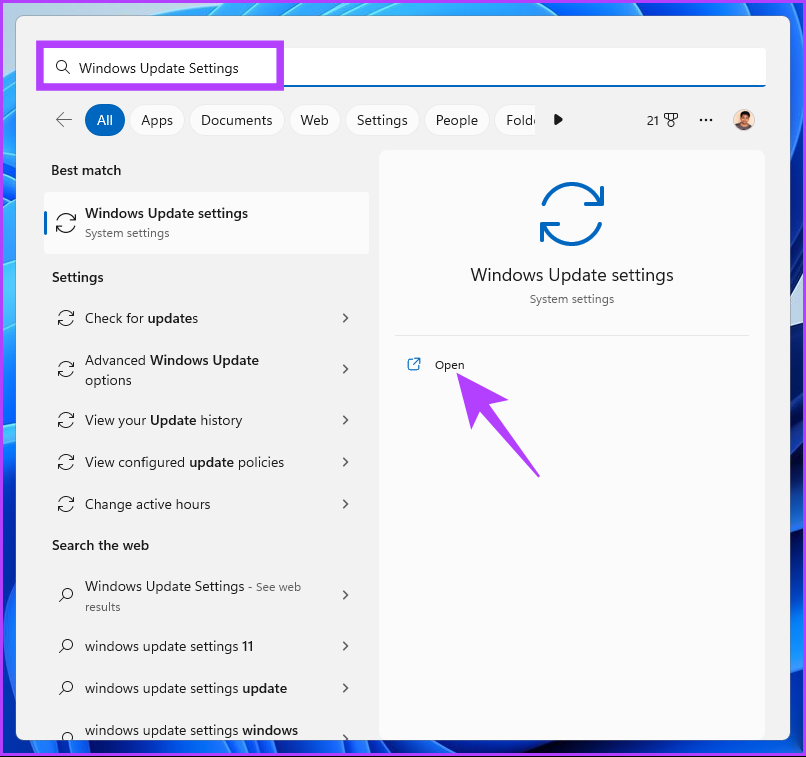Expand Check for updates result options
806x757 pixels.
click(x=345, y=318)
